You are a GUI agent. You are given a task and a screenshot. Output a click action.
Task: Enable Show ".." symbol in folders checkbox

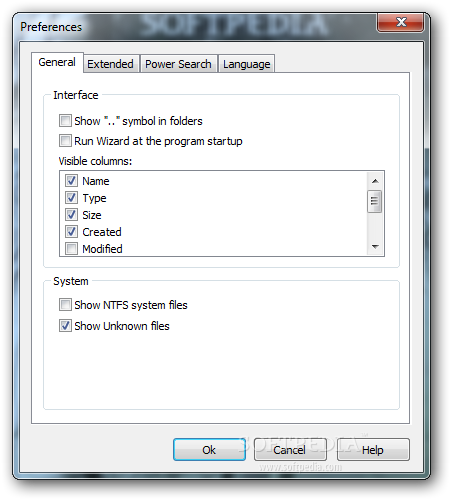65,121
